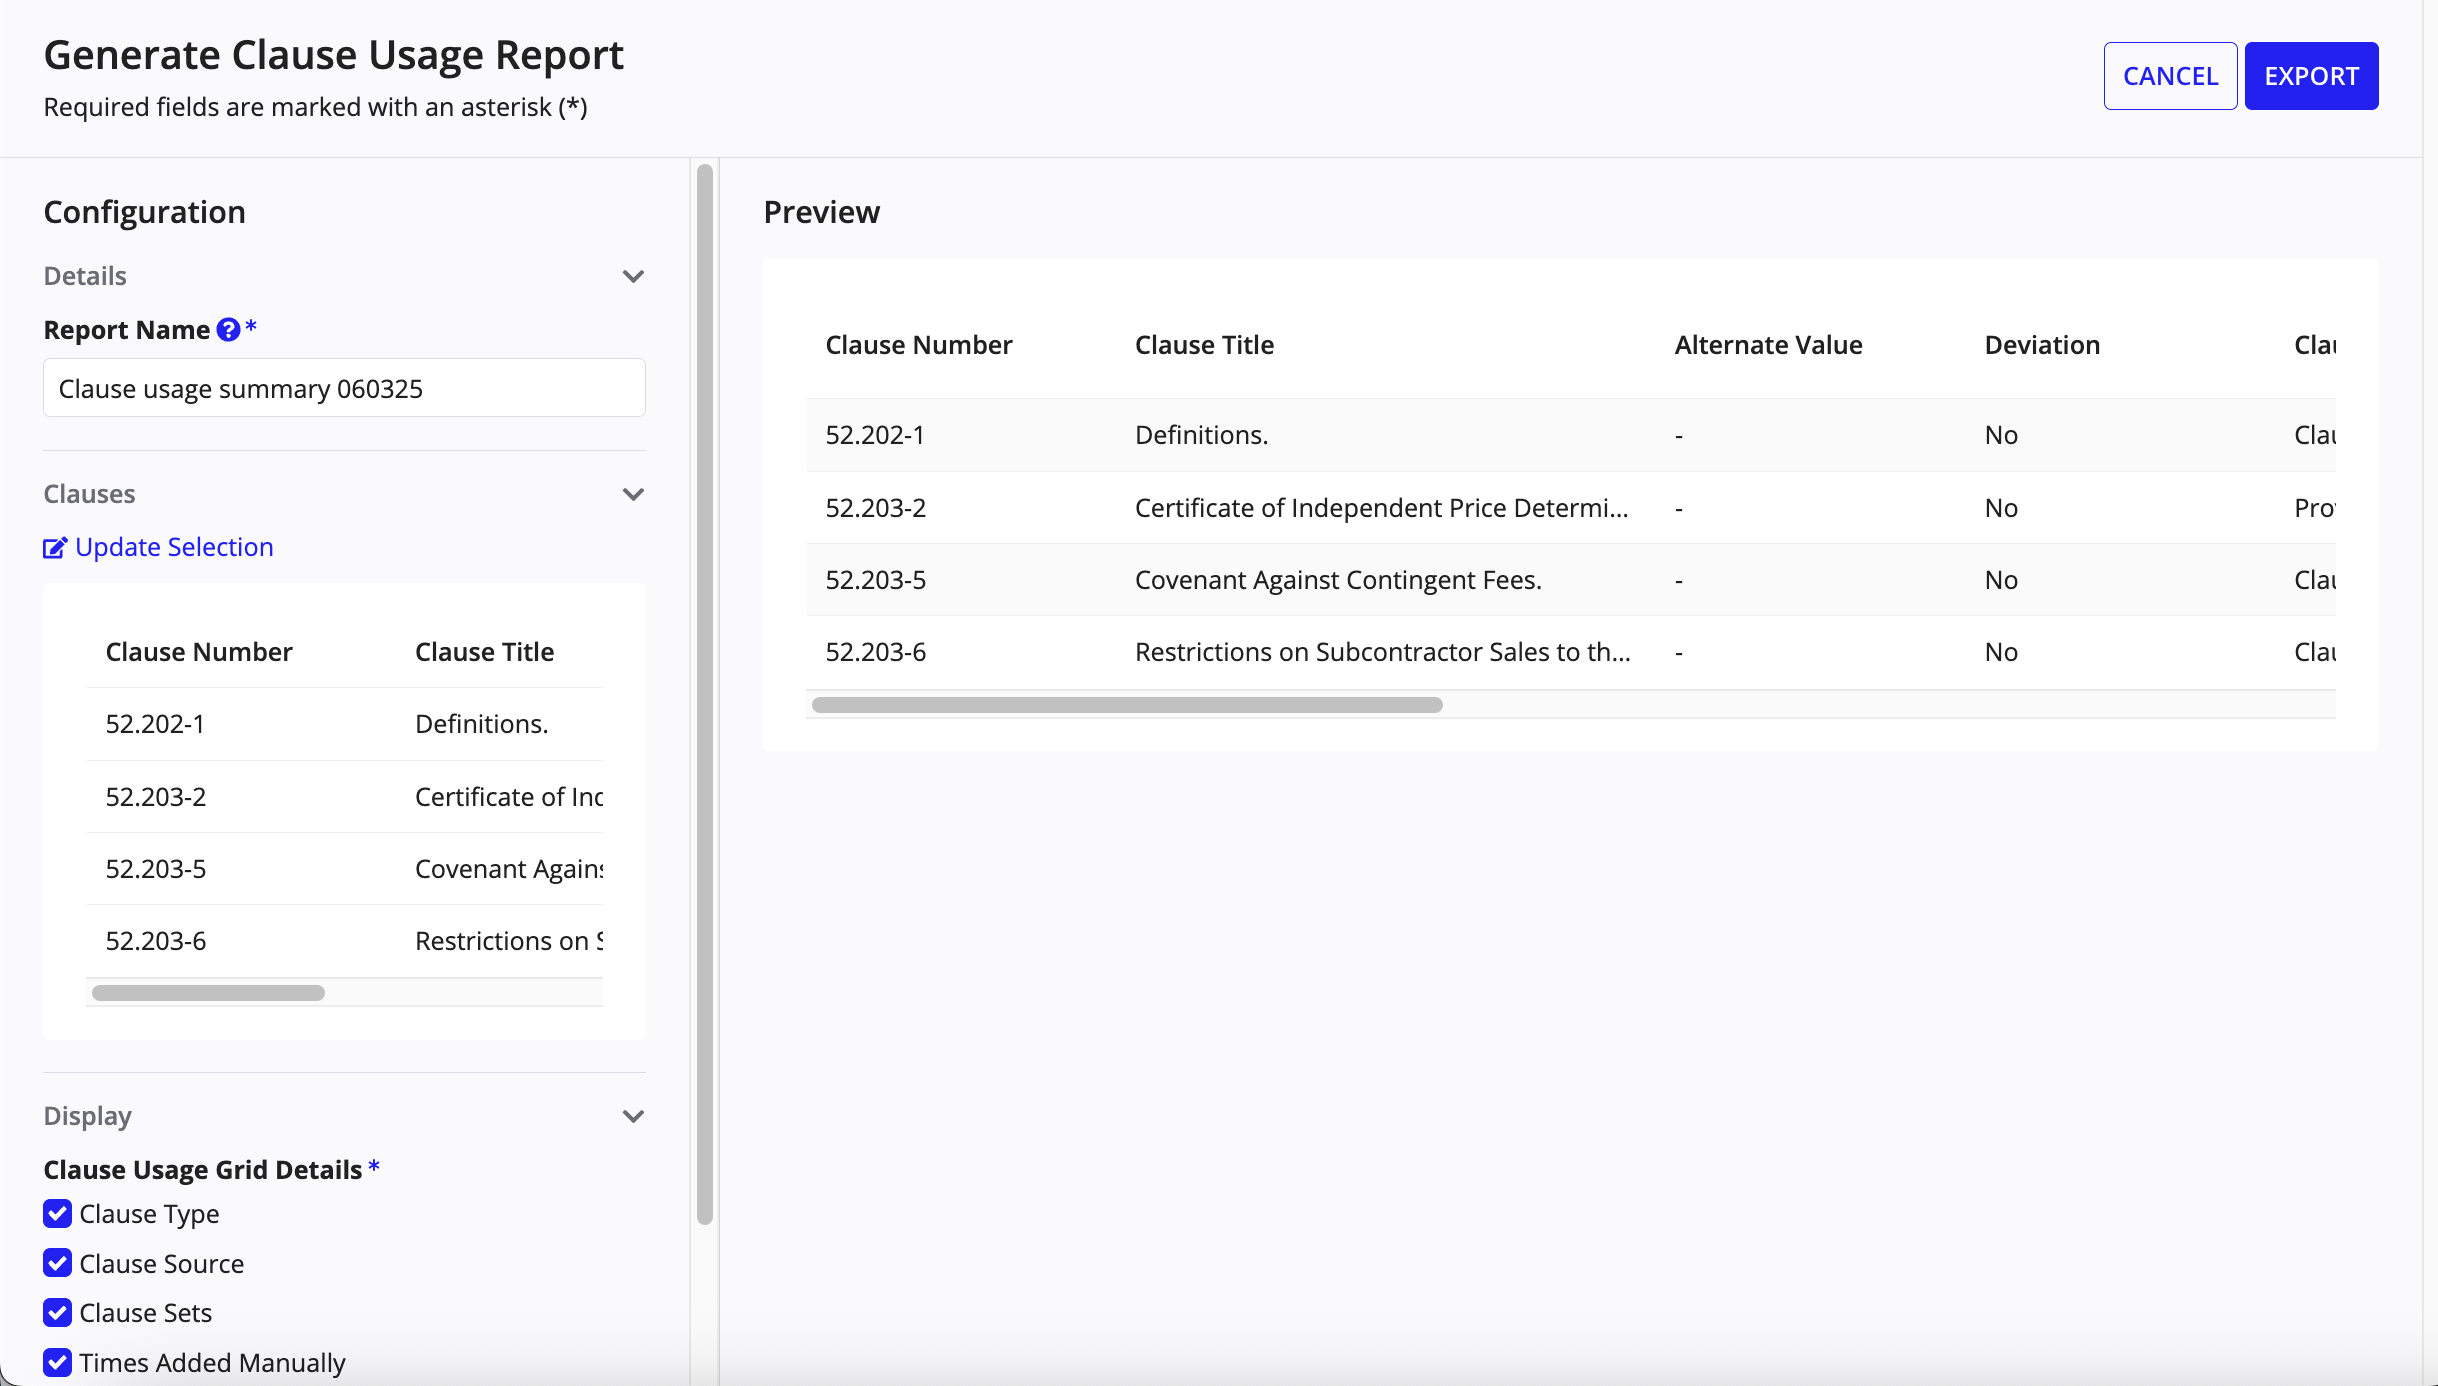This screenshot has height=1386, width=2438.
Task: Click the Clauses table horizontal scrollbar
Action: click(x=208, y=993)
